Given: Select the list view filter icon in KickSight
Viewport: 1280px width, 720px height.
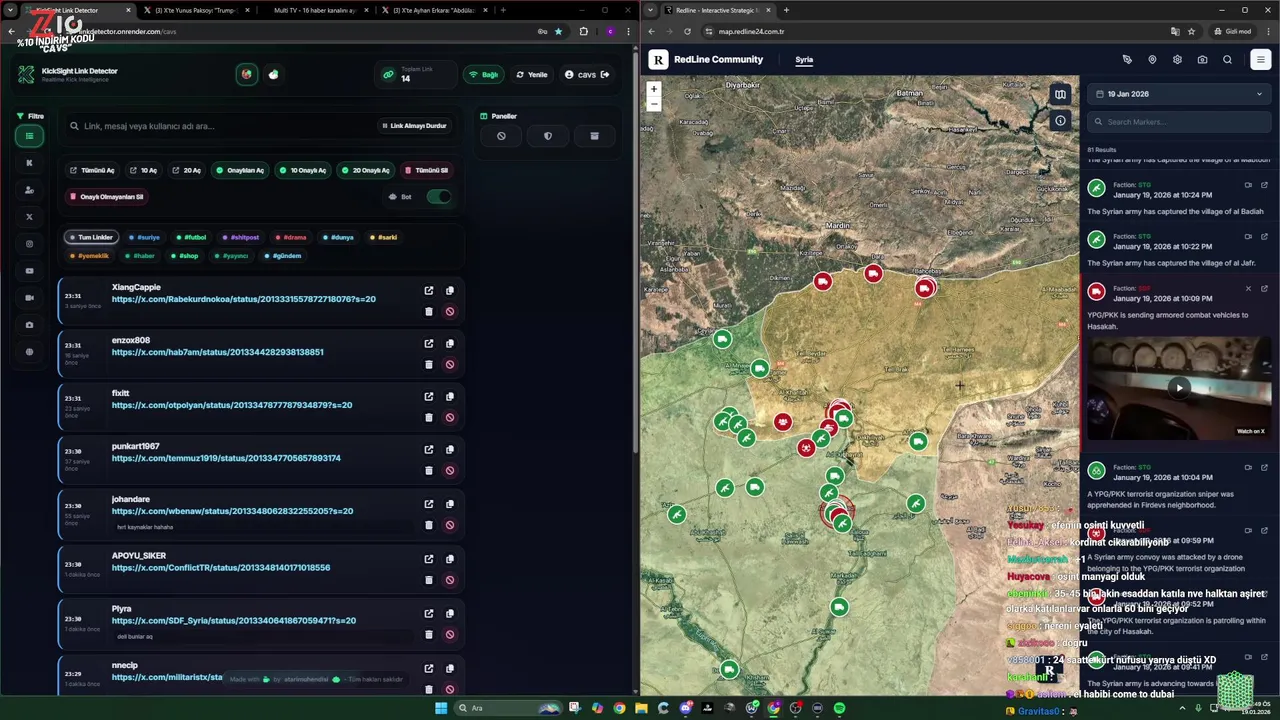Looking at the screenshot, I should click(29, 136).
